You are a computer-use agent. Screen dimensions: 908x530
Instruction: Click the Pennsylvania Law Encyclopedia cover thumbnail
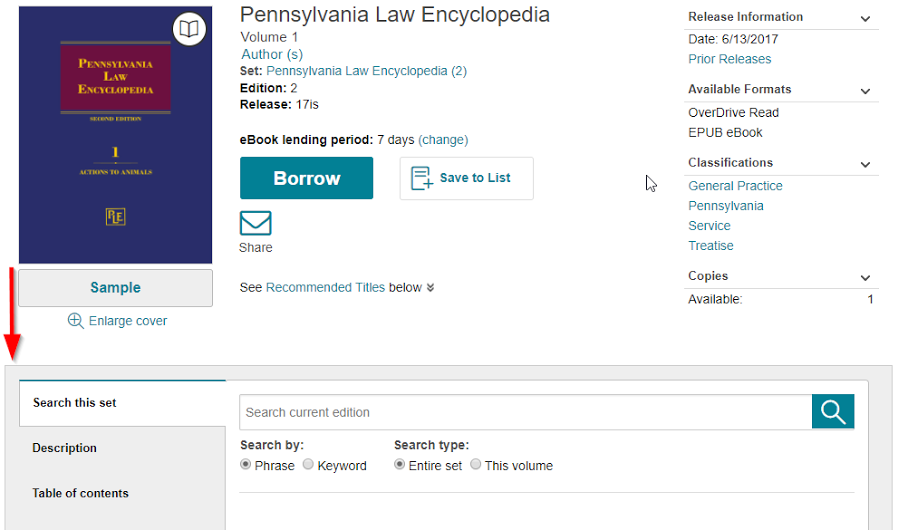click(115, 135)
